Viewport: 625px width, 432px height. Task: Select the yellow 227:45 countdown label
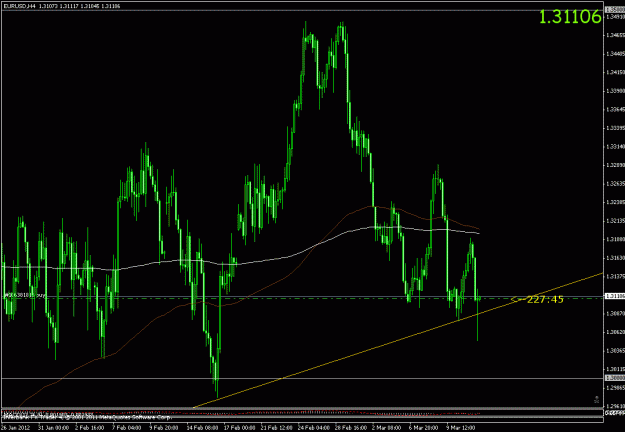[545, 299]
